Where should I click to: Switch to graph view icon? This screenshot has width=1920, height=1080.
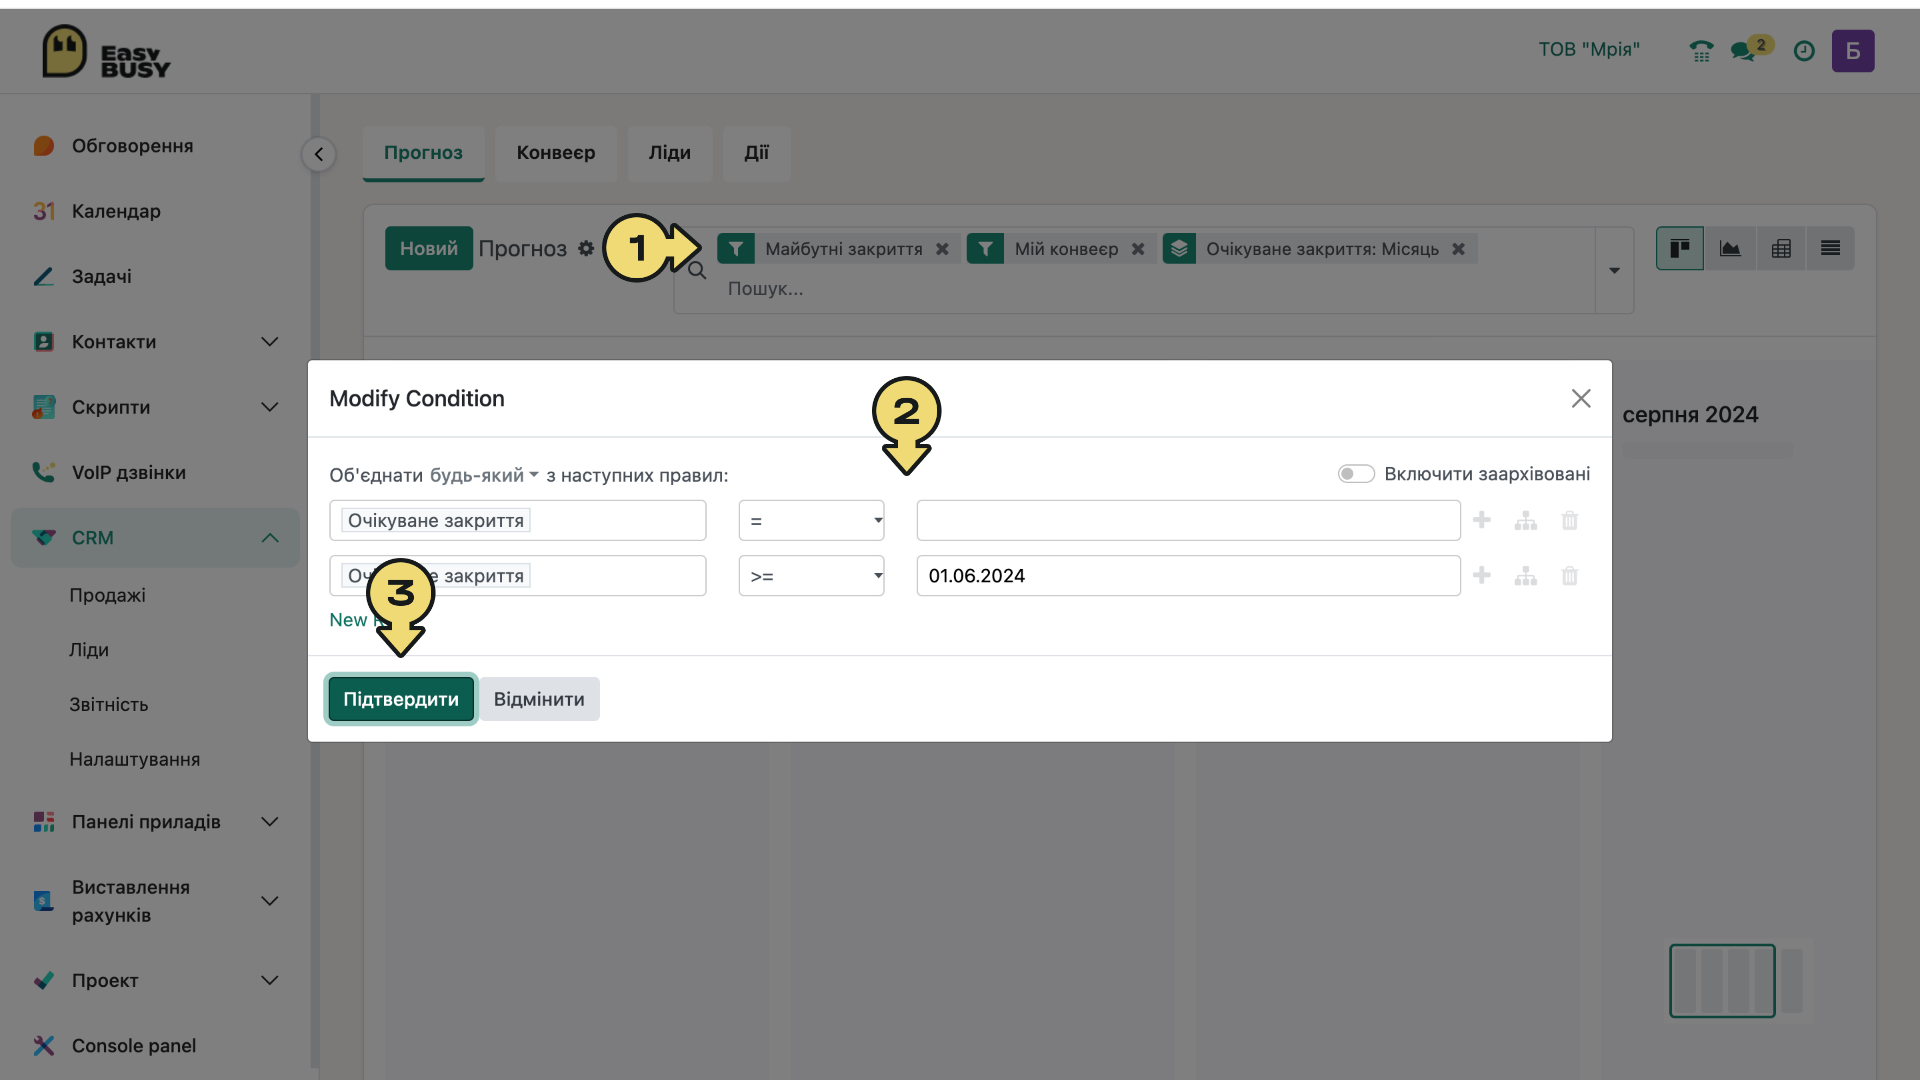[x=1730, y=248]
